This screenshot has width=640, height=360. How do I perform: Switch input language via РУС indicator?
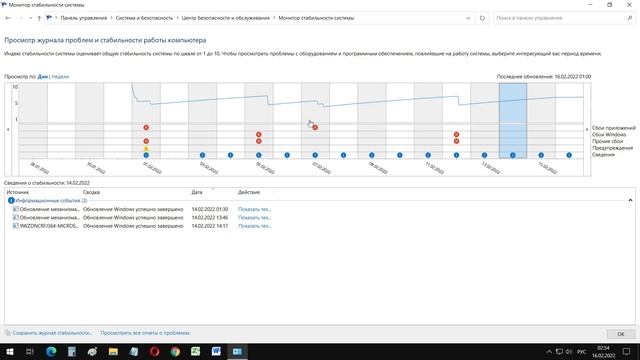click(582, 351)
